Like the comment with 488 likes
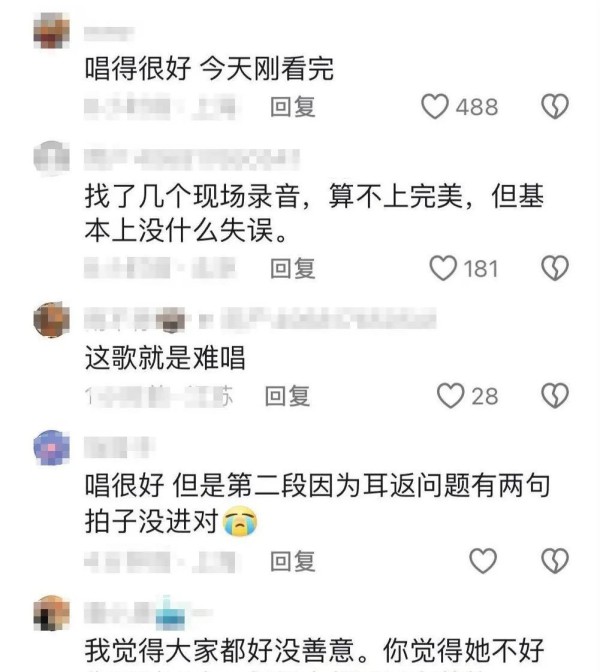The height and width of the screenshot is (672, 600). click(435, 106)
